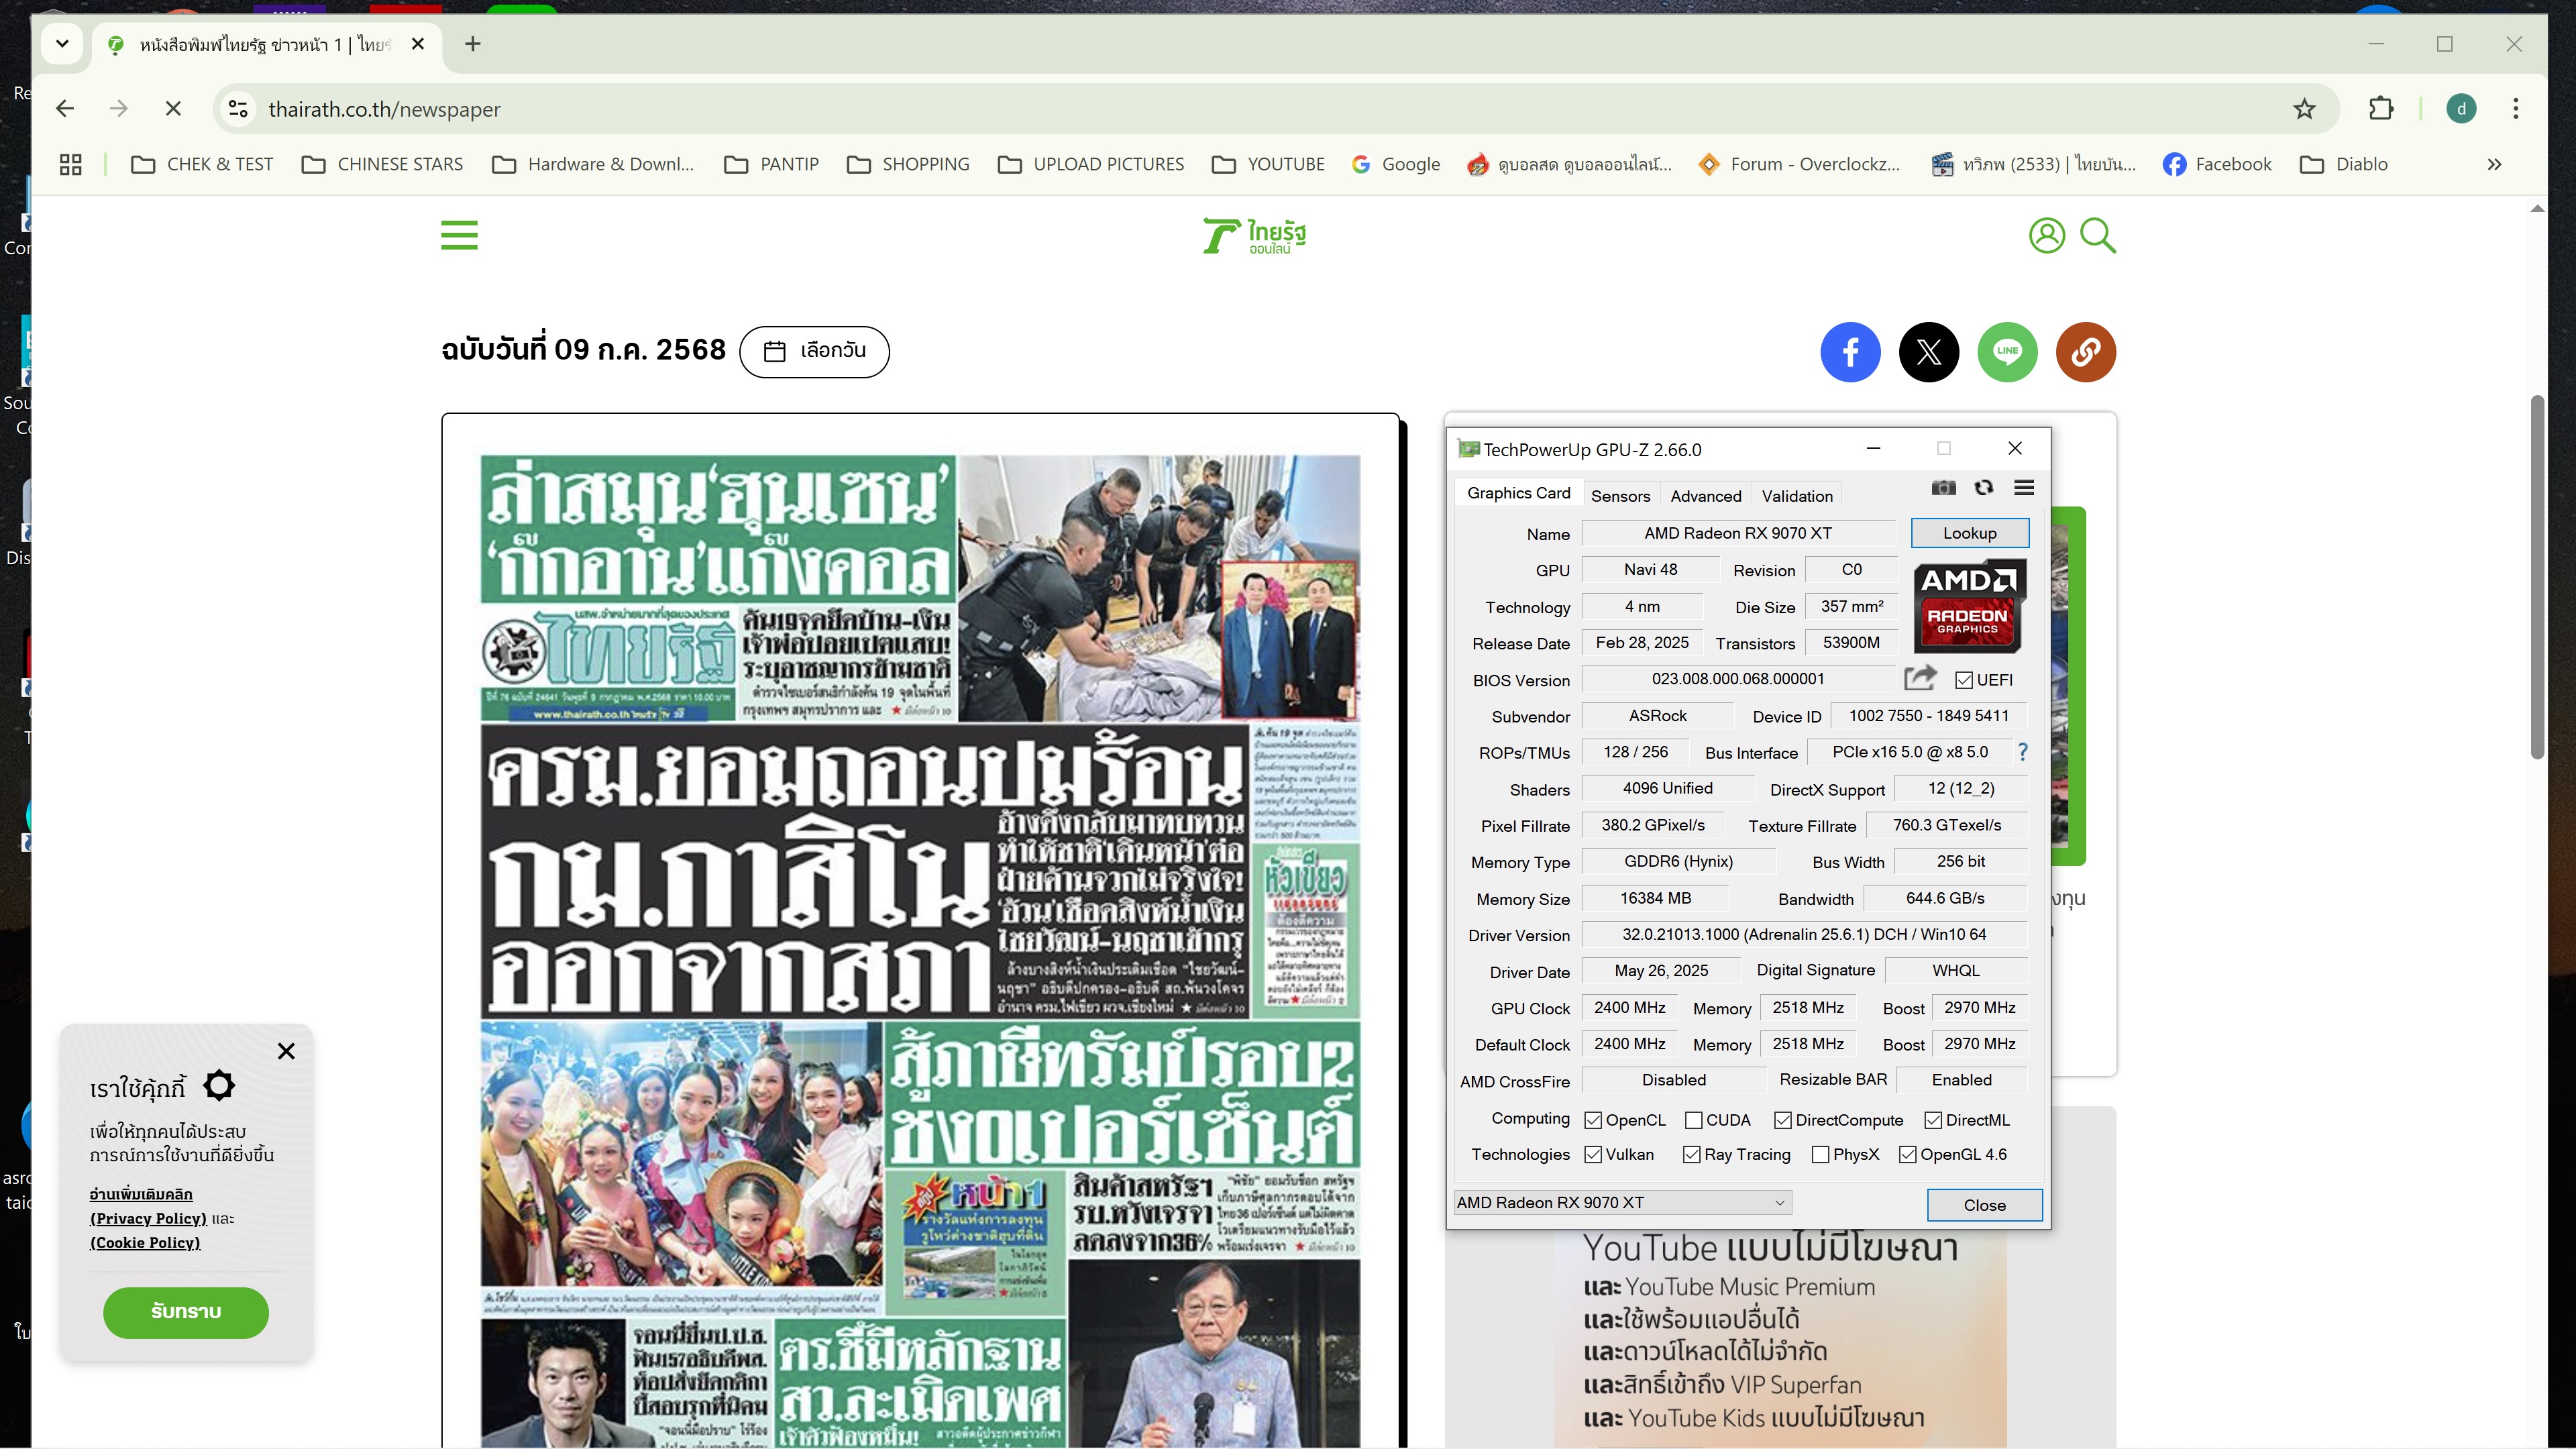Open the YOUTUBE bookmark folder
Viewport: 2576px width, 1449px height.
pos(1268,164)
